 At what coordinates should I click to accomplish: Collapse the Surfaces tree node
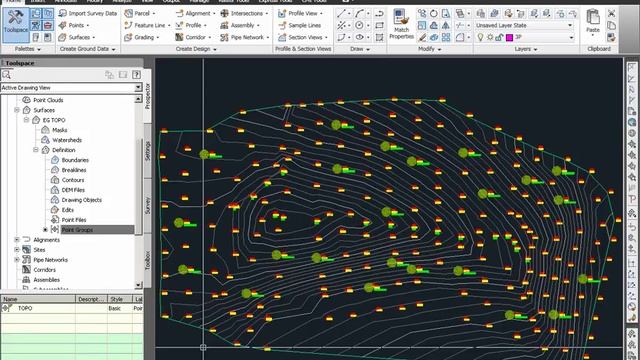(x=17, y=110)
